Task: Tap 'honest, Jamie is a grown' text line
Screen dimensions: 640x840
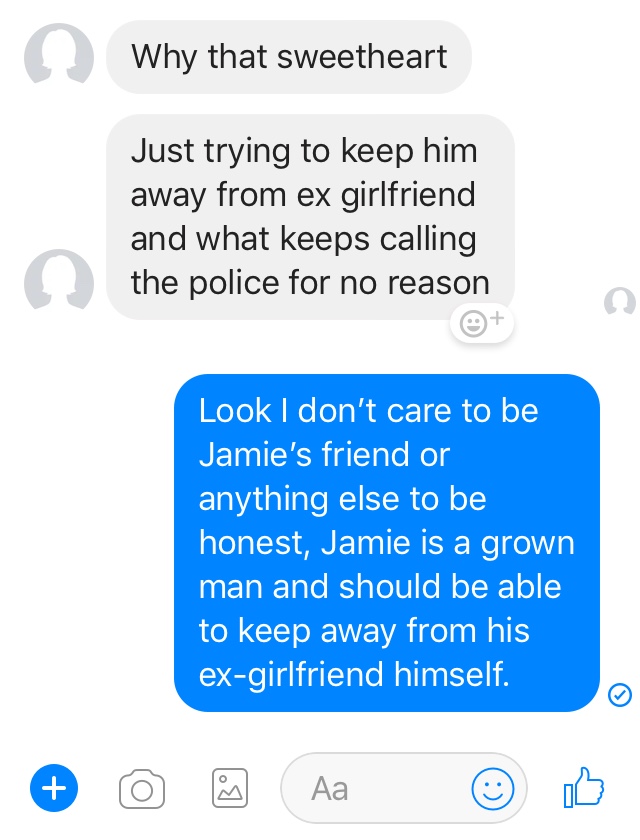Action: pyautogui.click(x=386, y=543)
